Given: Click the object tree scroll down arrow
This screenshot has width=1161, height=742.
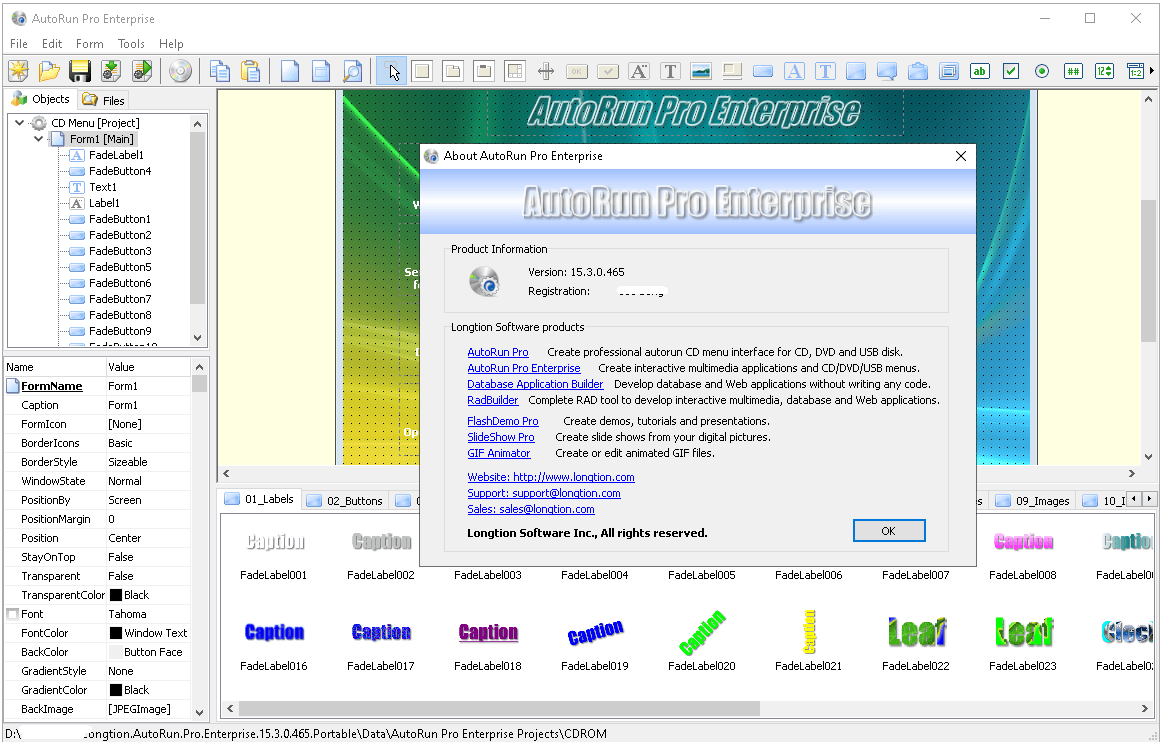Looking at the screenshot, I should tap(198, 338).
